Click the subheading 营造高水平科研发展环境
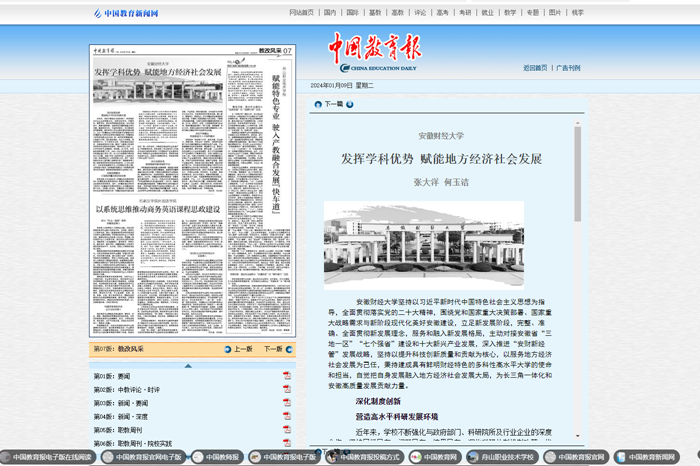This screenshot has width=700, height=466. point(397,416)
